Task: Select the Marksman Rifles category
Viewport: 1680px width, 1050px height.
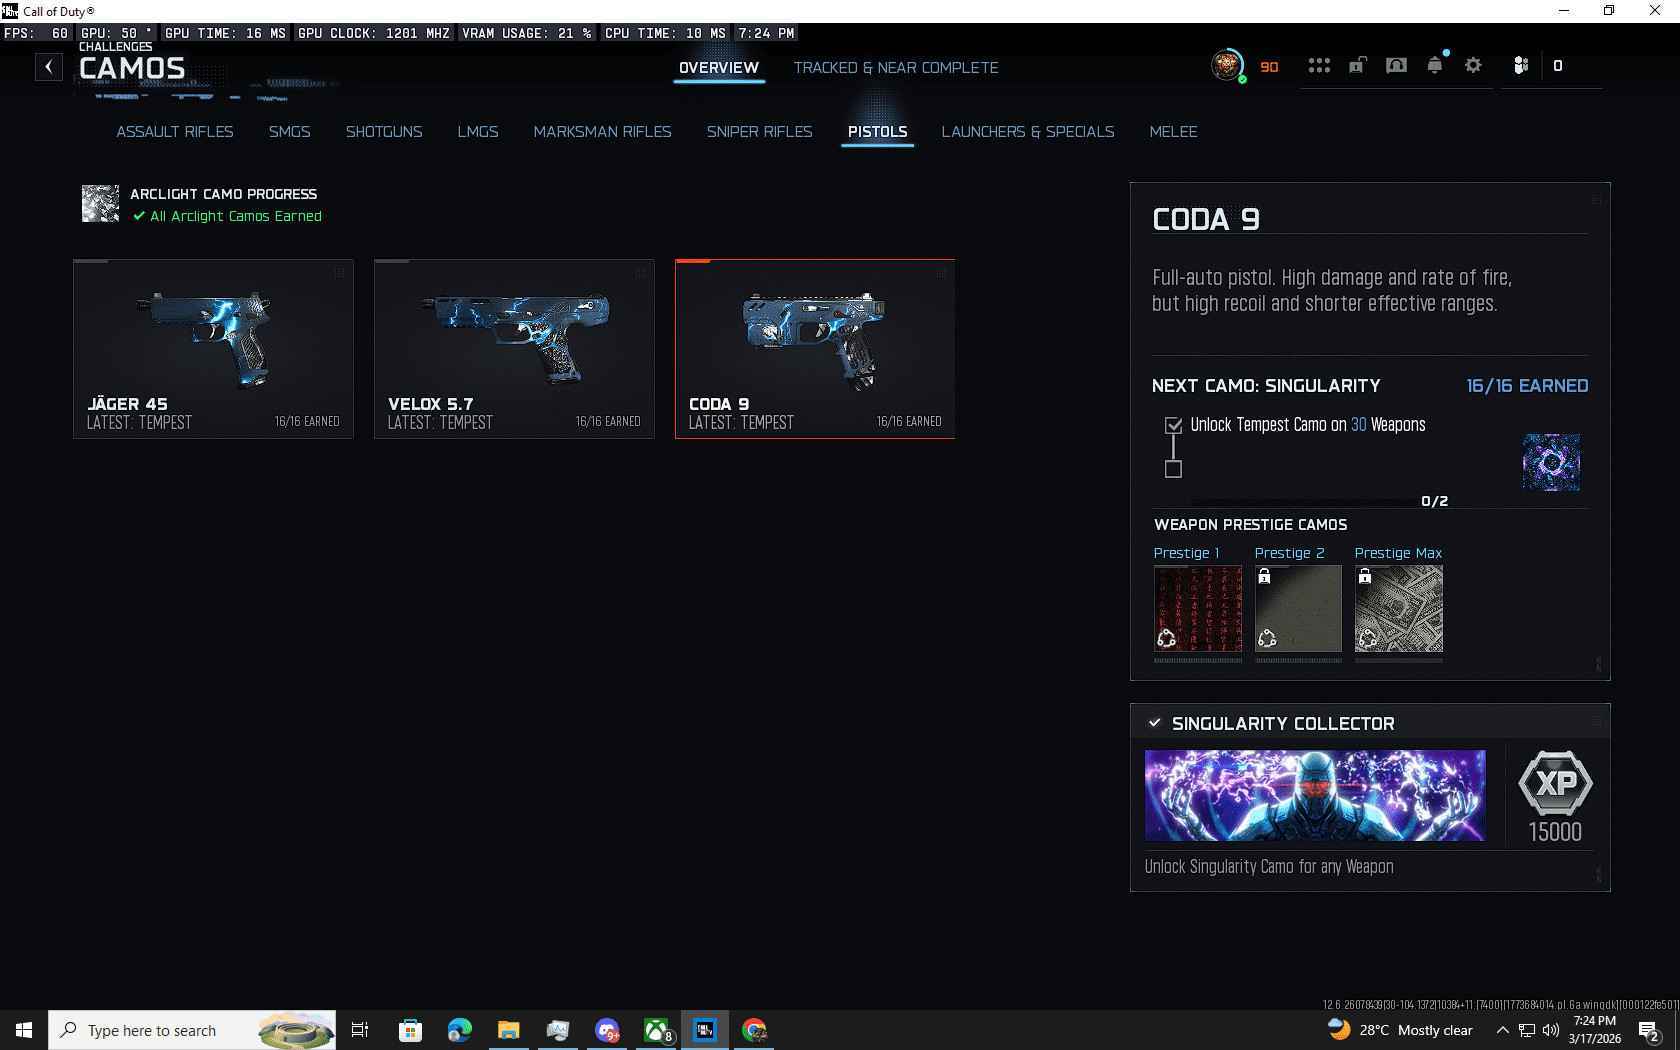Action: [603, 132]
